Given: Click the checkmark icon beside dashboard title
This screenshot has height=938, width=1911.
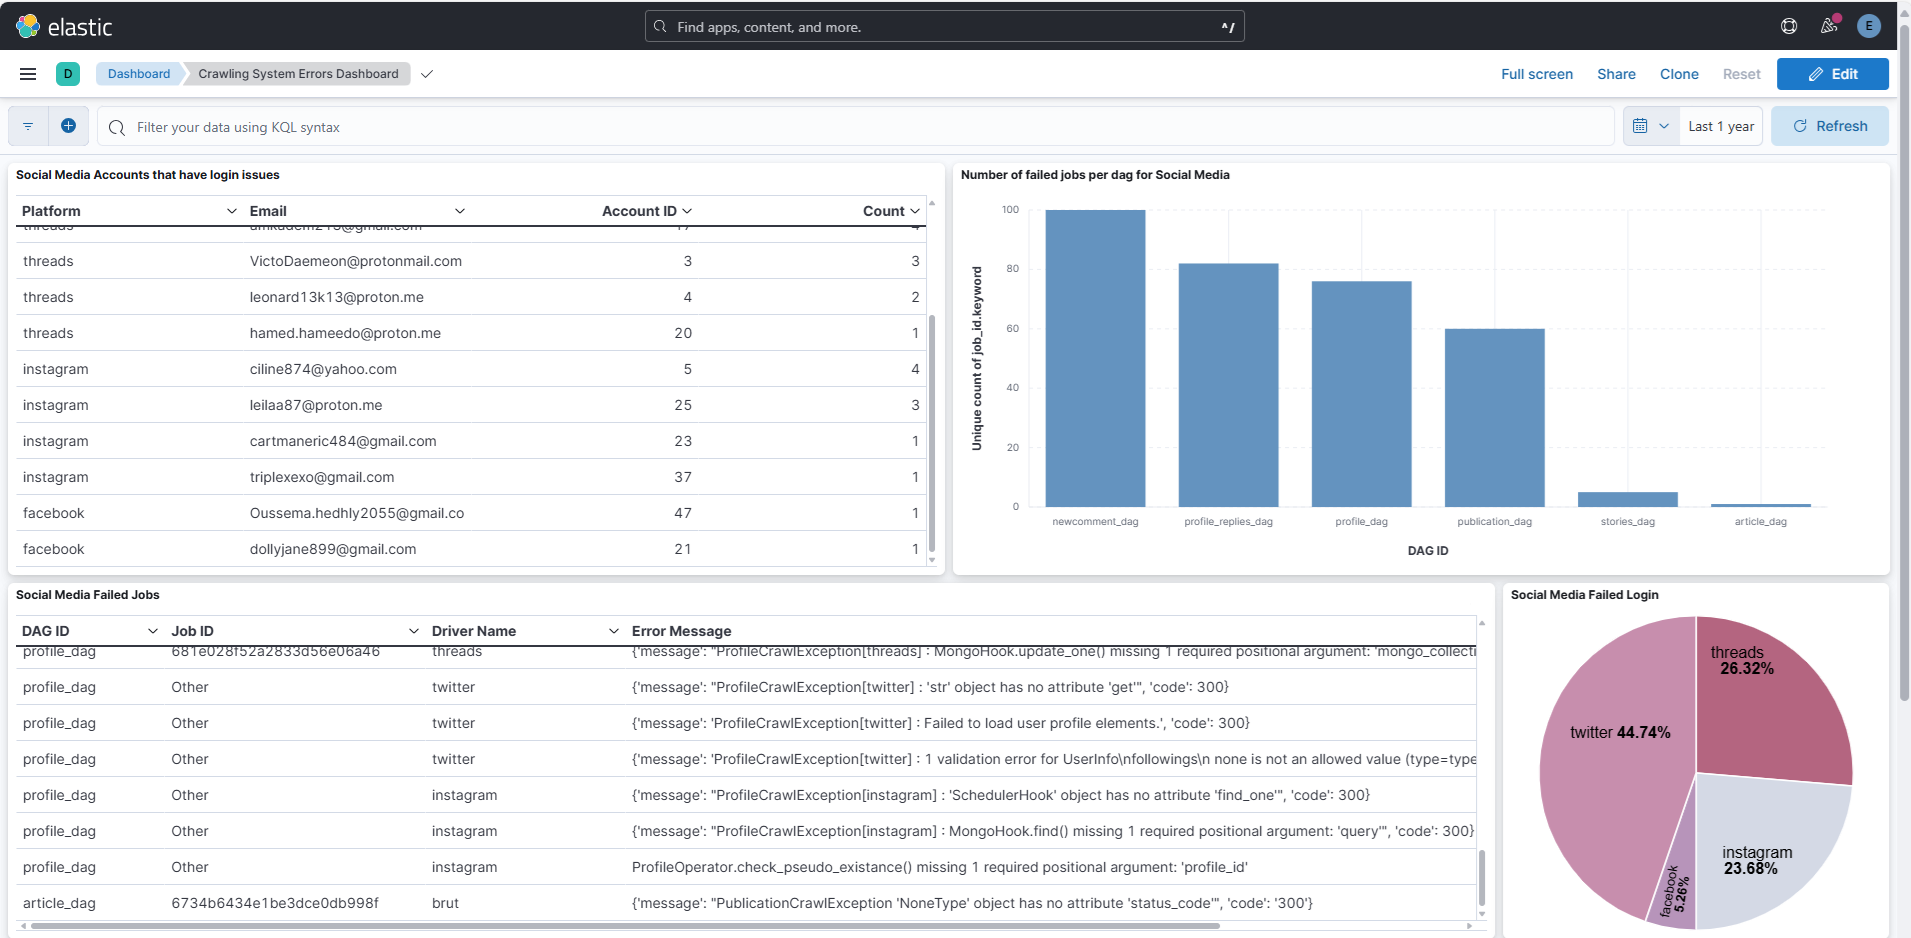Looking at the screenshot, I should pyautogui.click(x=427, y=73).
